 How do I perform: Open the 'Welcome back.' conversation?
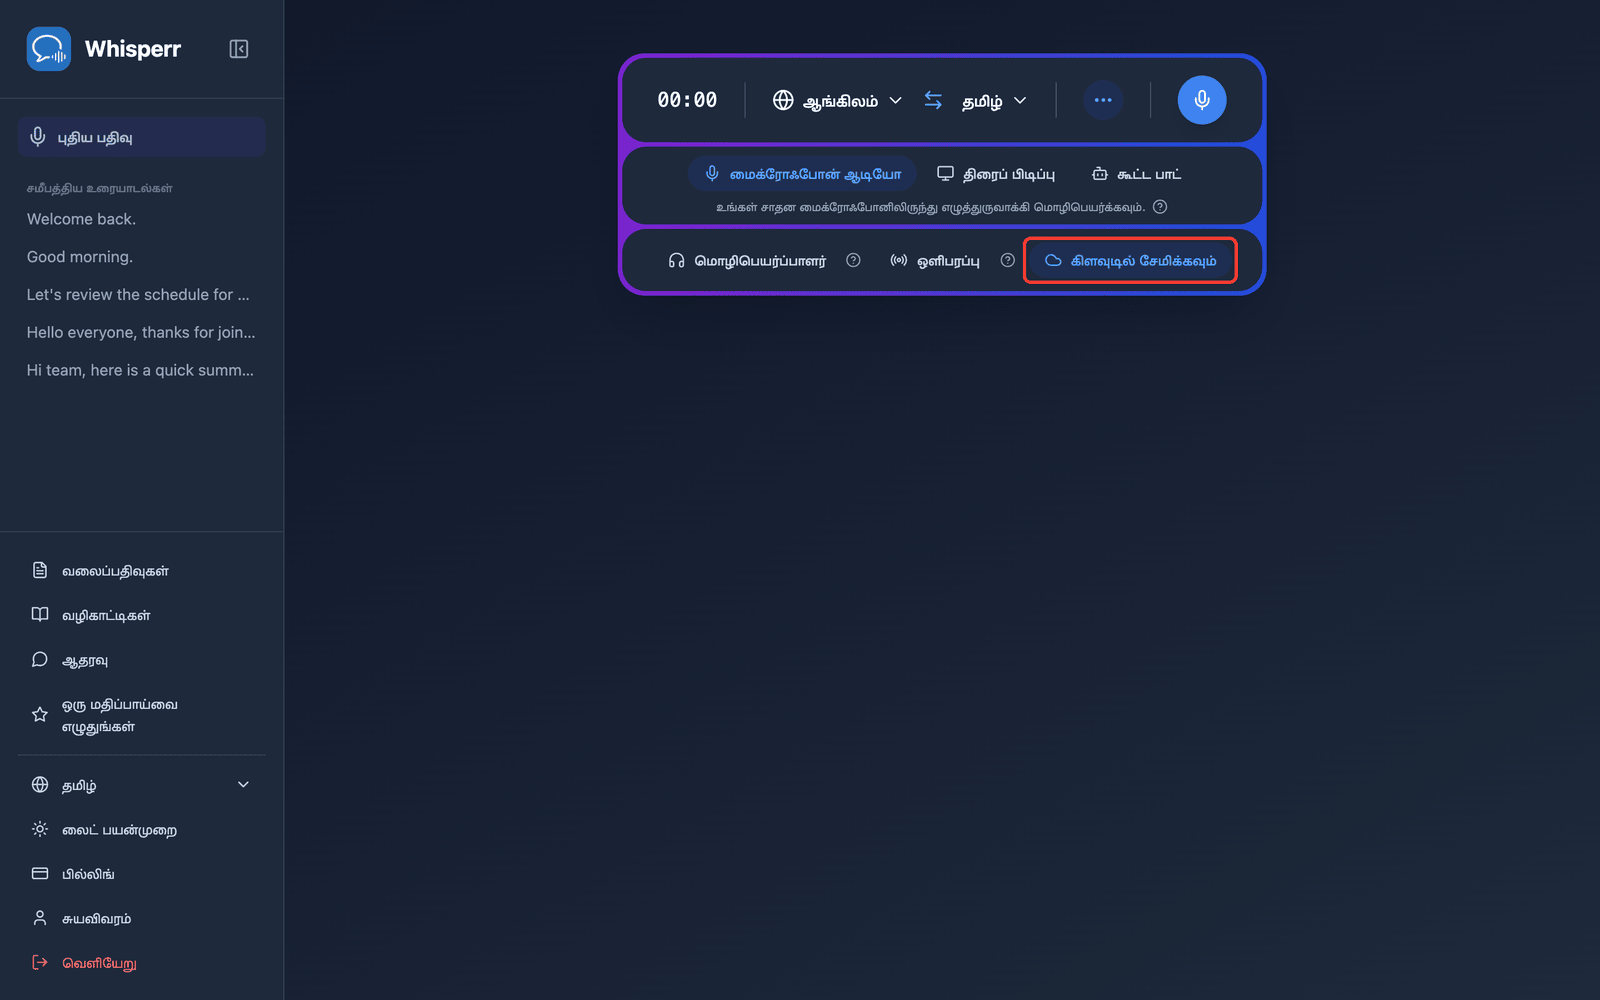(x=81, y=219)
